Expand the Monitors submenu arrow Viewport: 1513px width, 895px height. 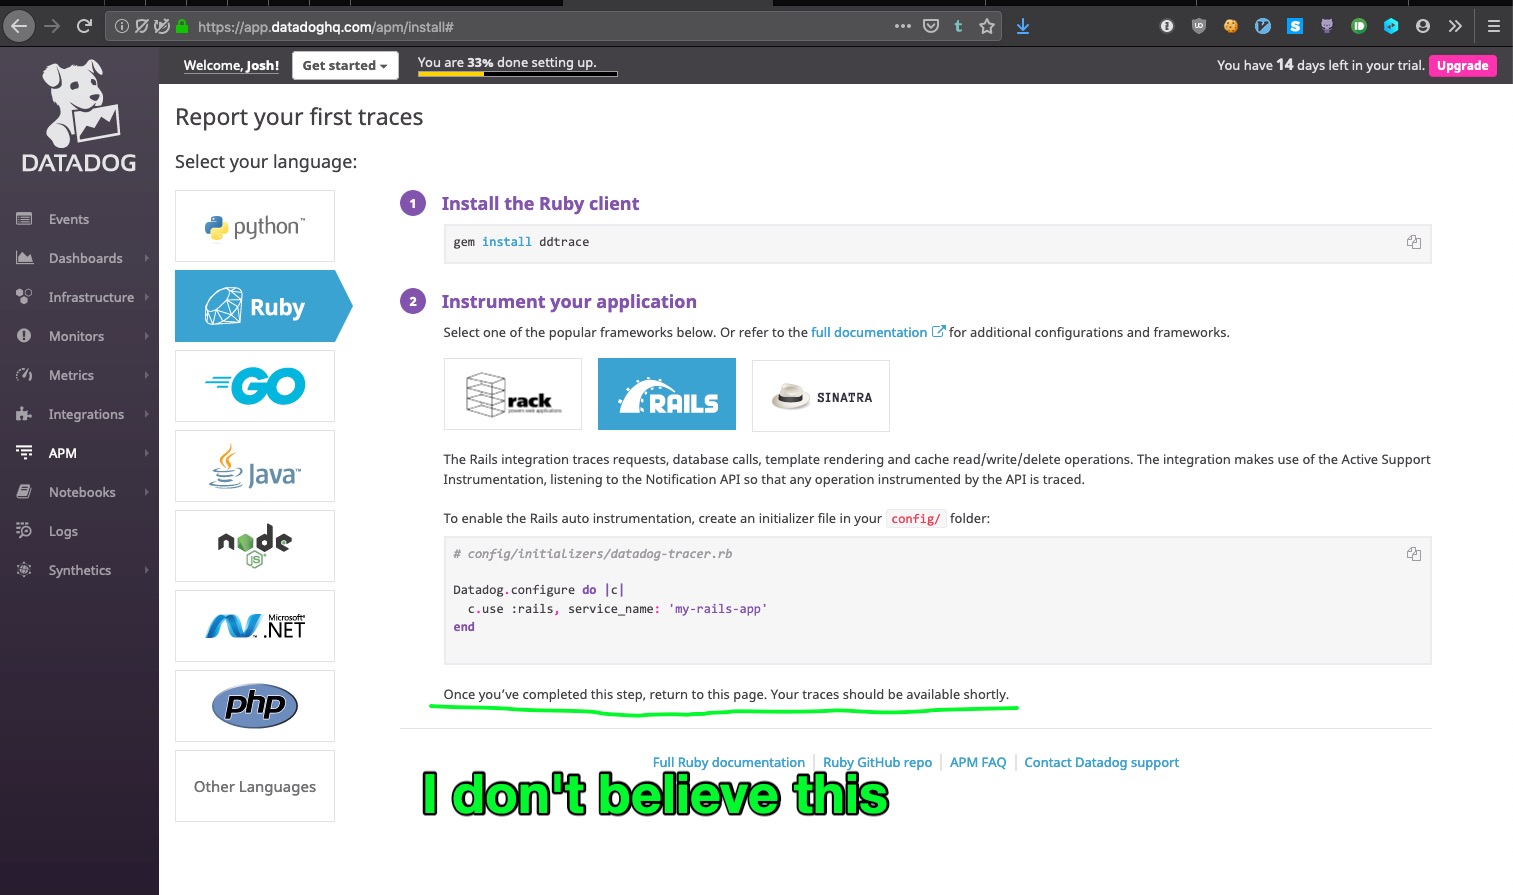146,336
